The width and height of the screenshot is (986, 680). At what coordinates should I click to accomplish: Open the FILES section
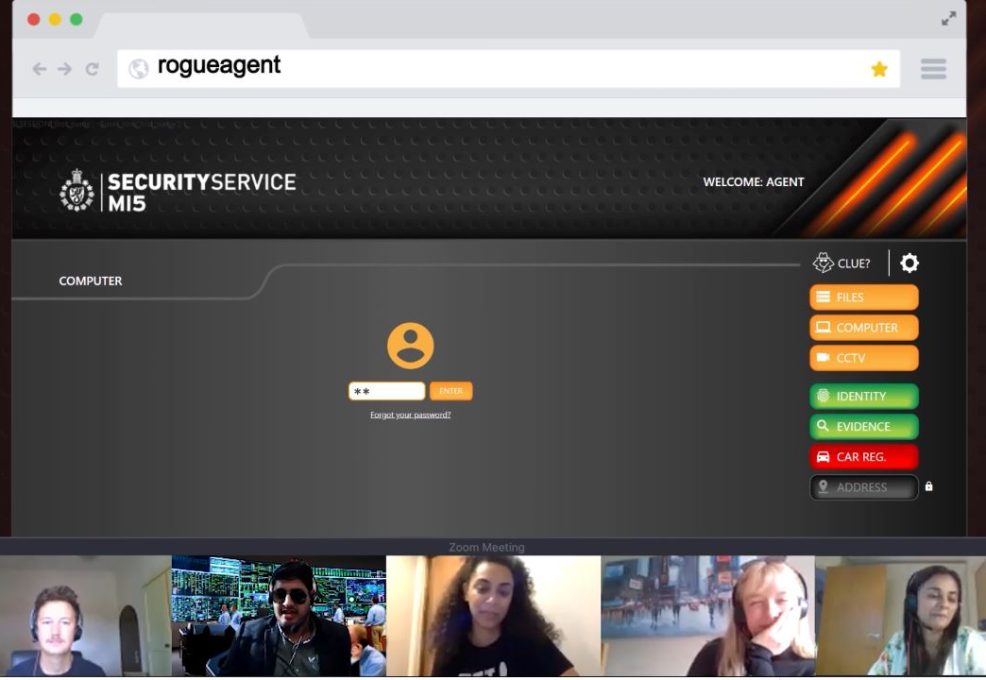863,297
